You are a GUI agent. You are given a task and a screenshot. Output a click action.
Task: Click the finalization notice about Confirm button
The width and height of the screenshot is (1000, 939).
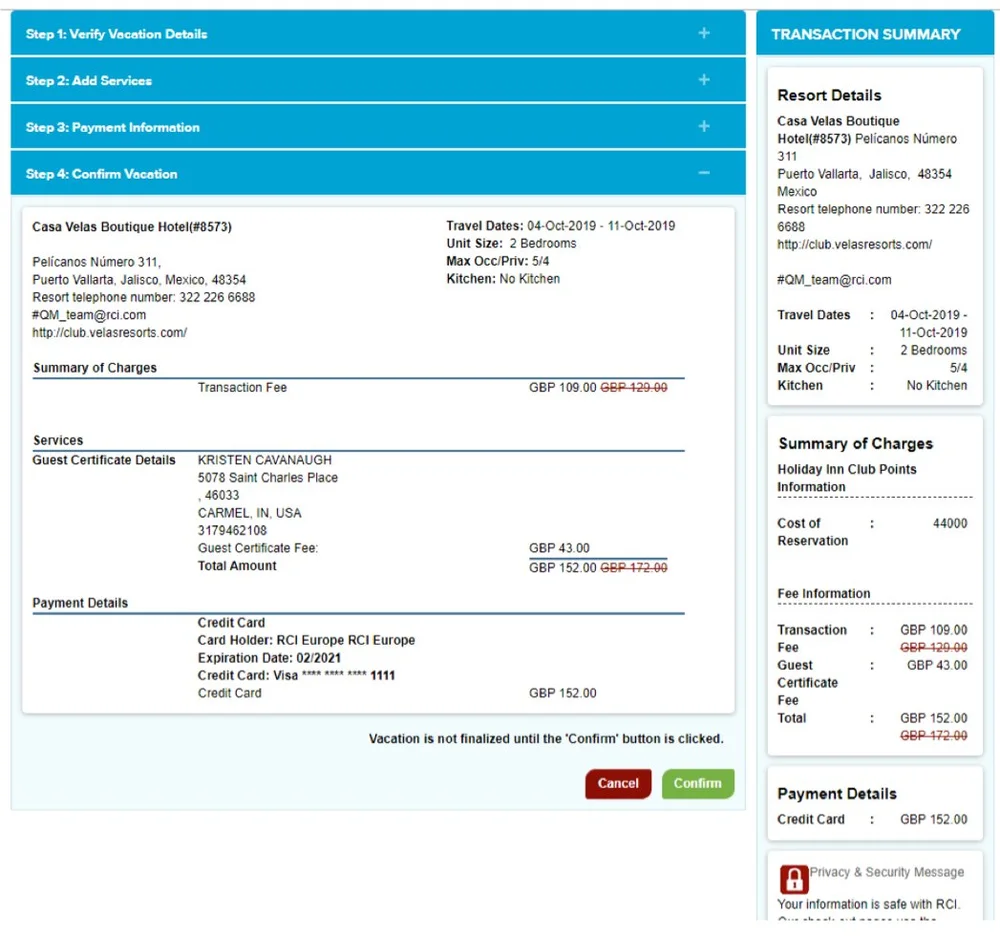[547, 739]
